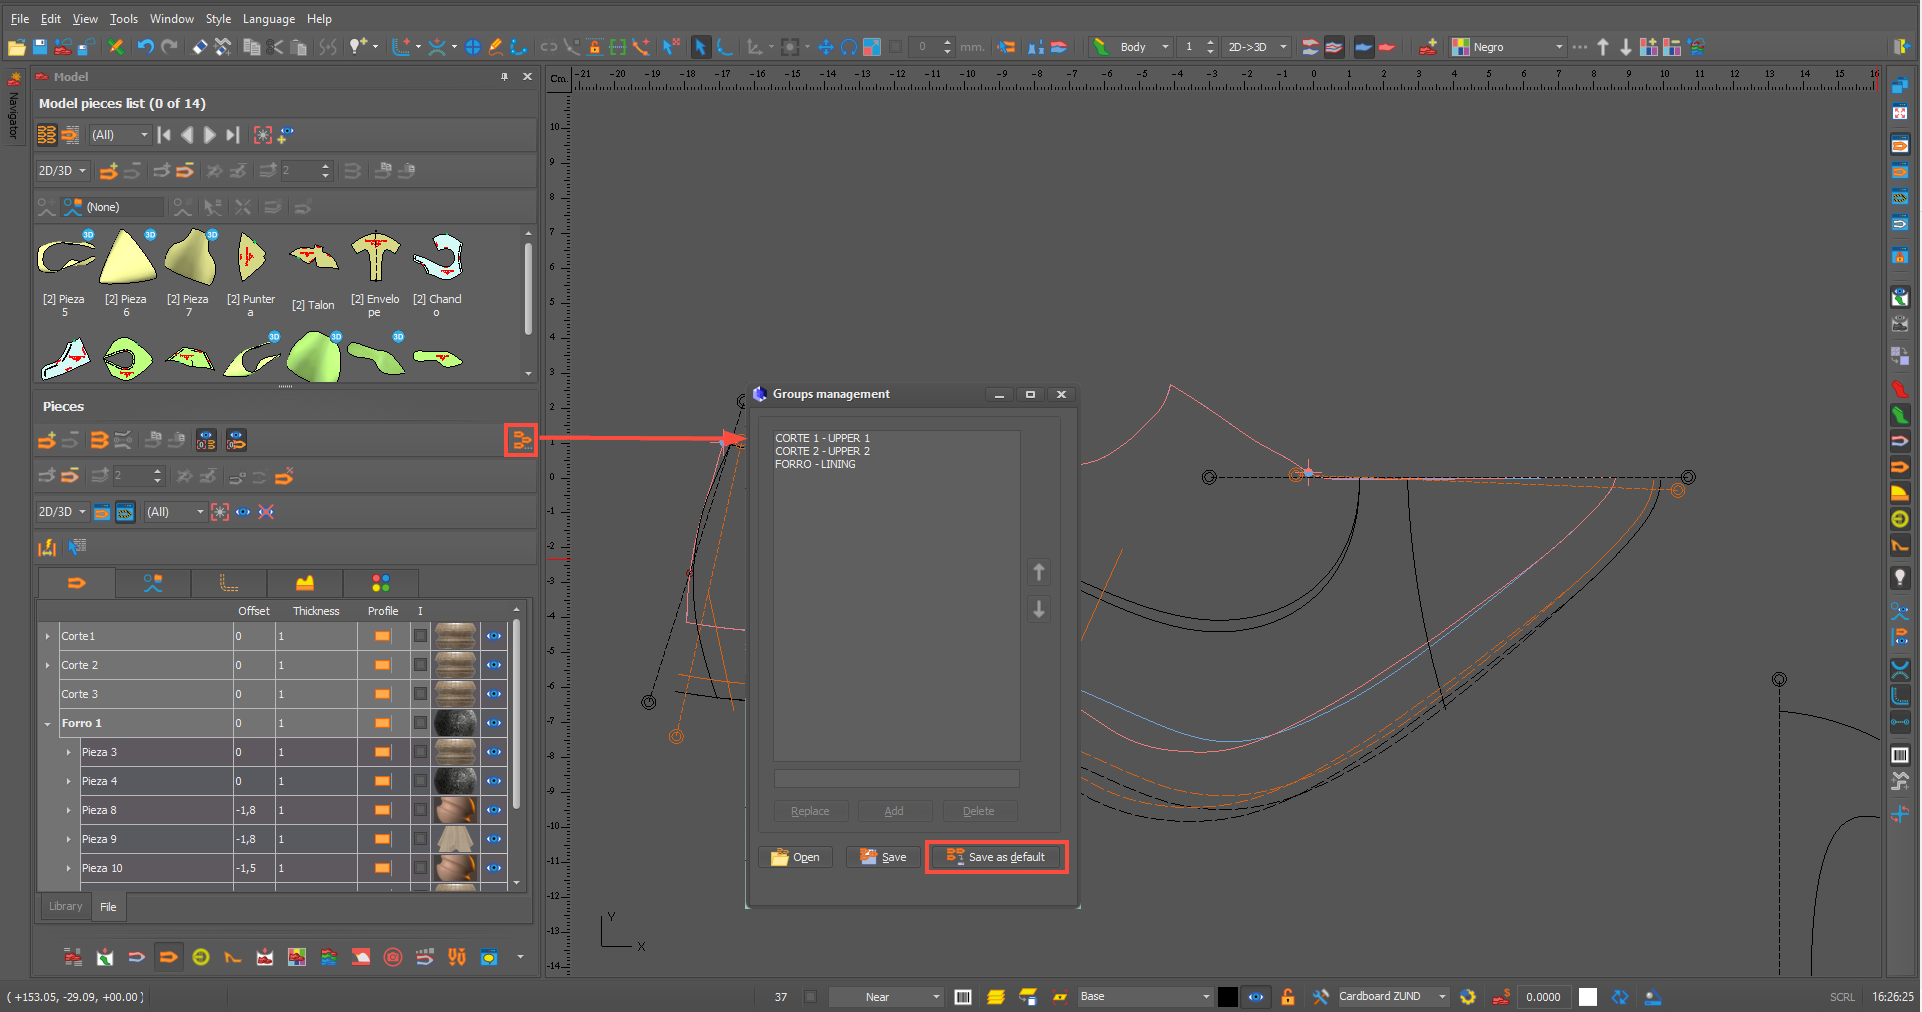This screenshot has width=1922, height=1012.
Task: Move selected group down with arrow
Action: coord(1039,609)
